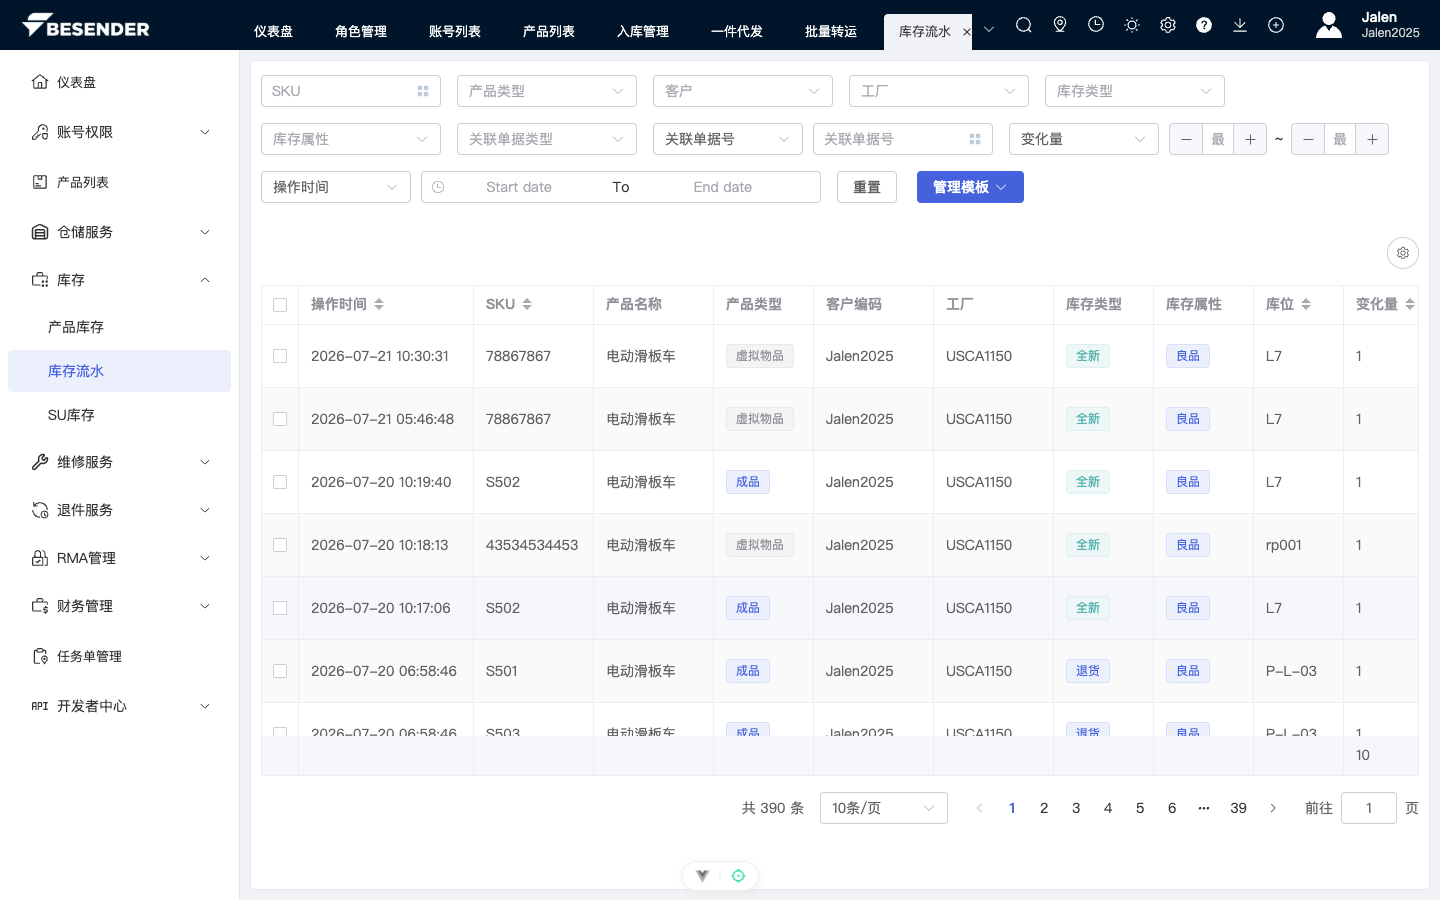Open the 客户 dropdown

coord(743,91)
